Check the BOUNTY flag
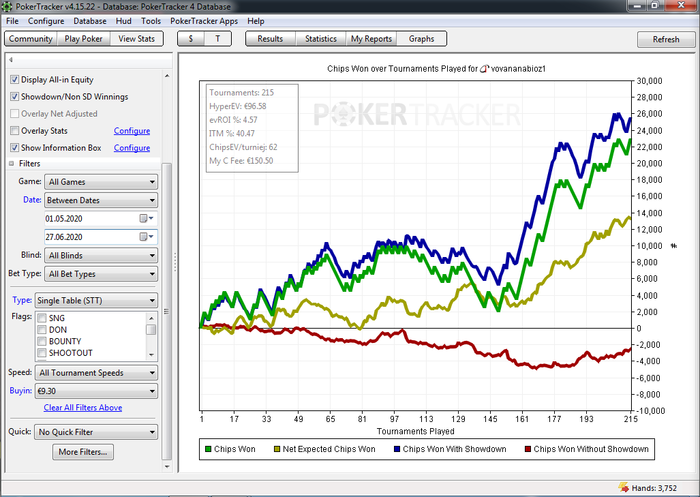Image resolution: width=700 pixels, height=497 pixels. [42, 341]
